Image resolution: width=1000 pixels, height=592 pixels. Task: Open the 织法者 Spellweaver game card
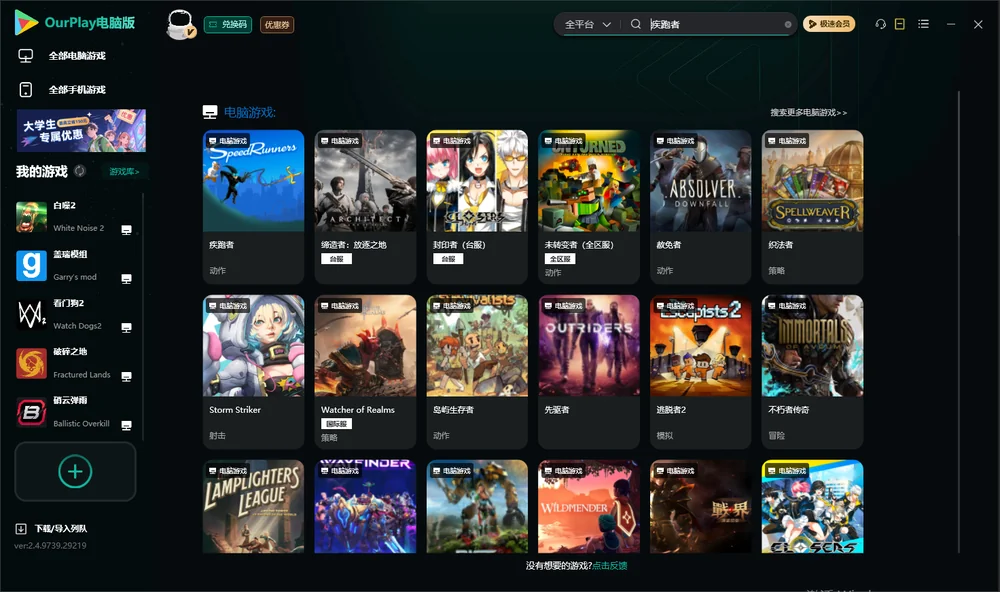(812, 207)
